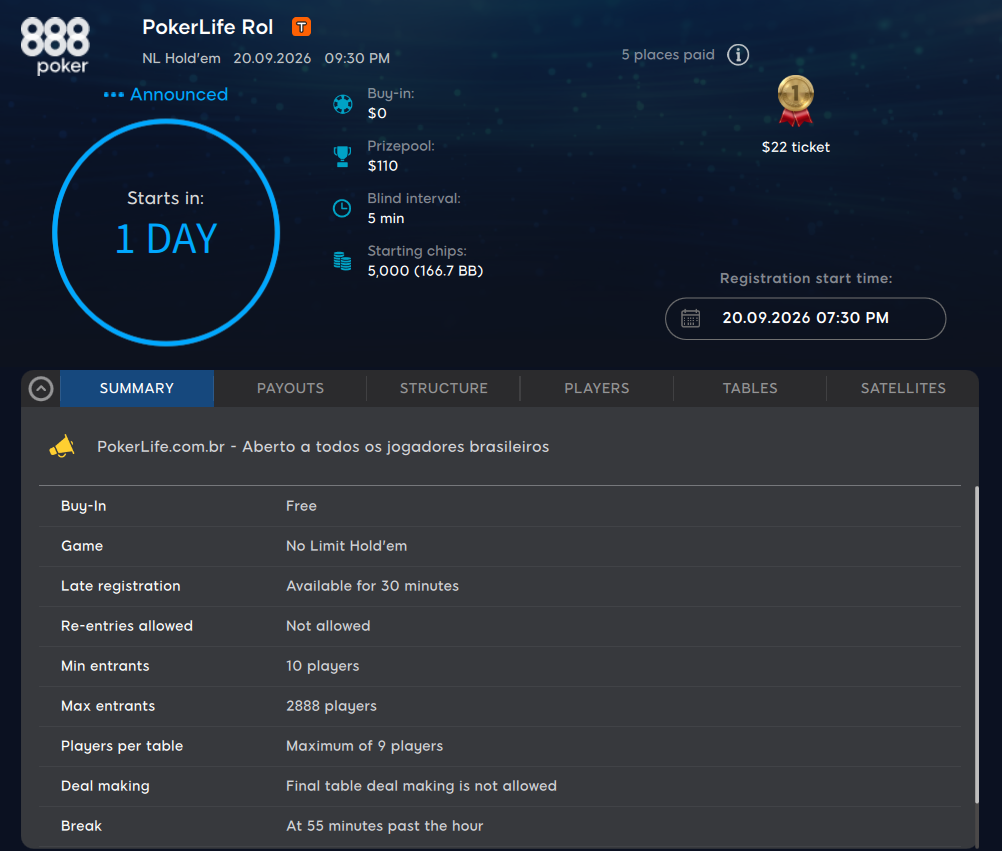Click the orange tournament T badge

[302, 27]
